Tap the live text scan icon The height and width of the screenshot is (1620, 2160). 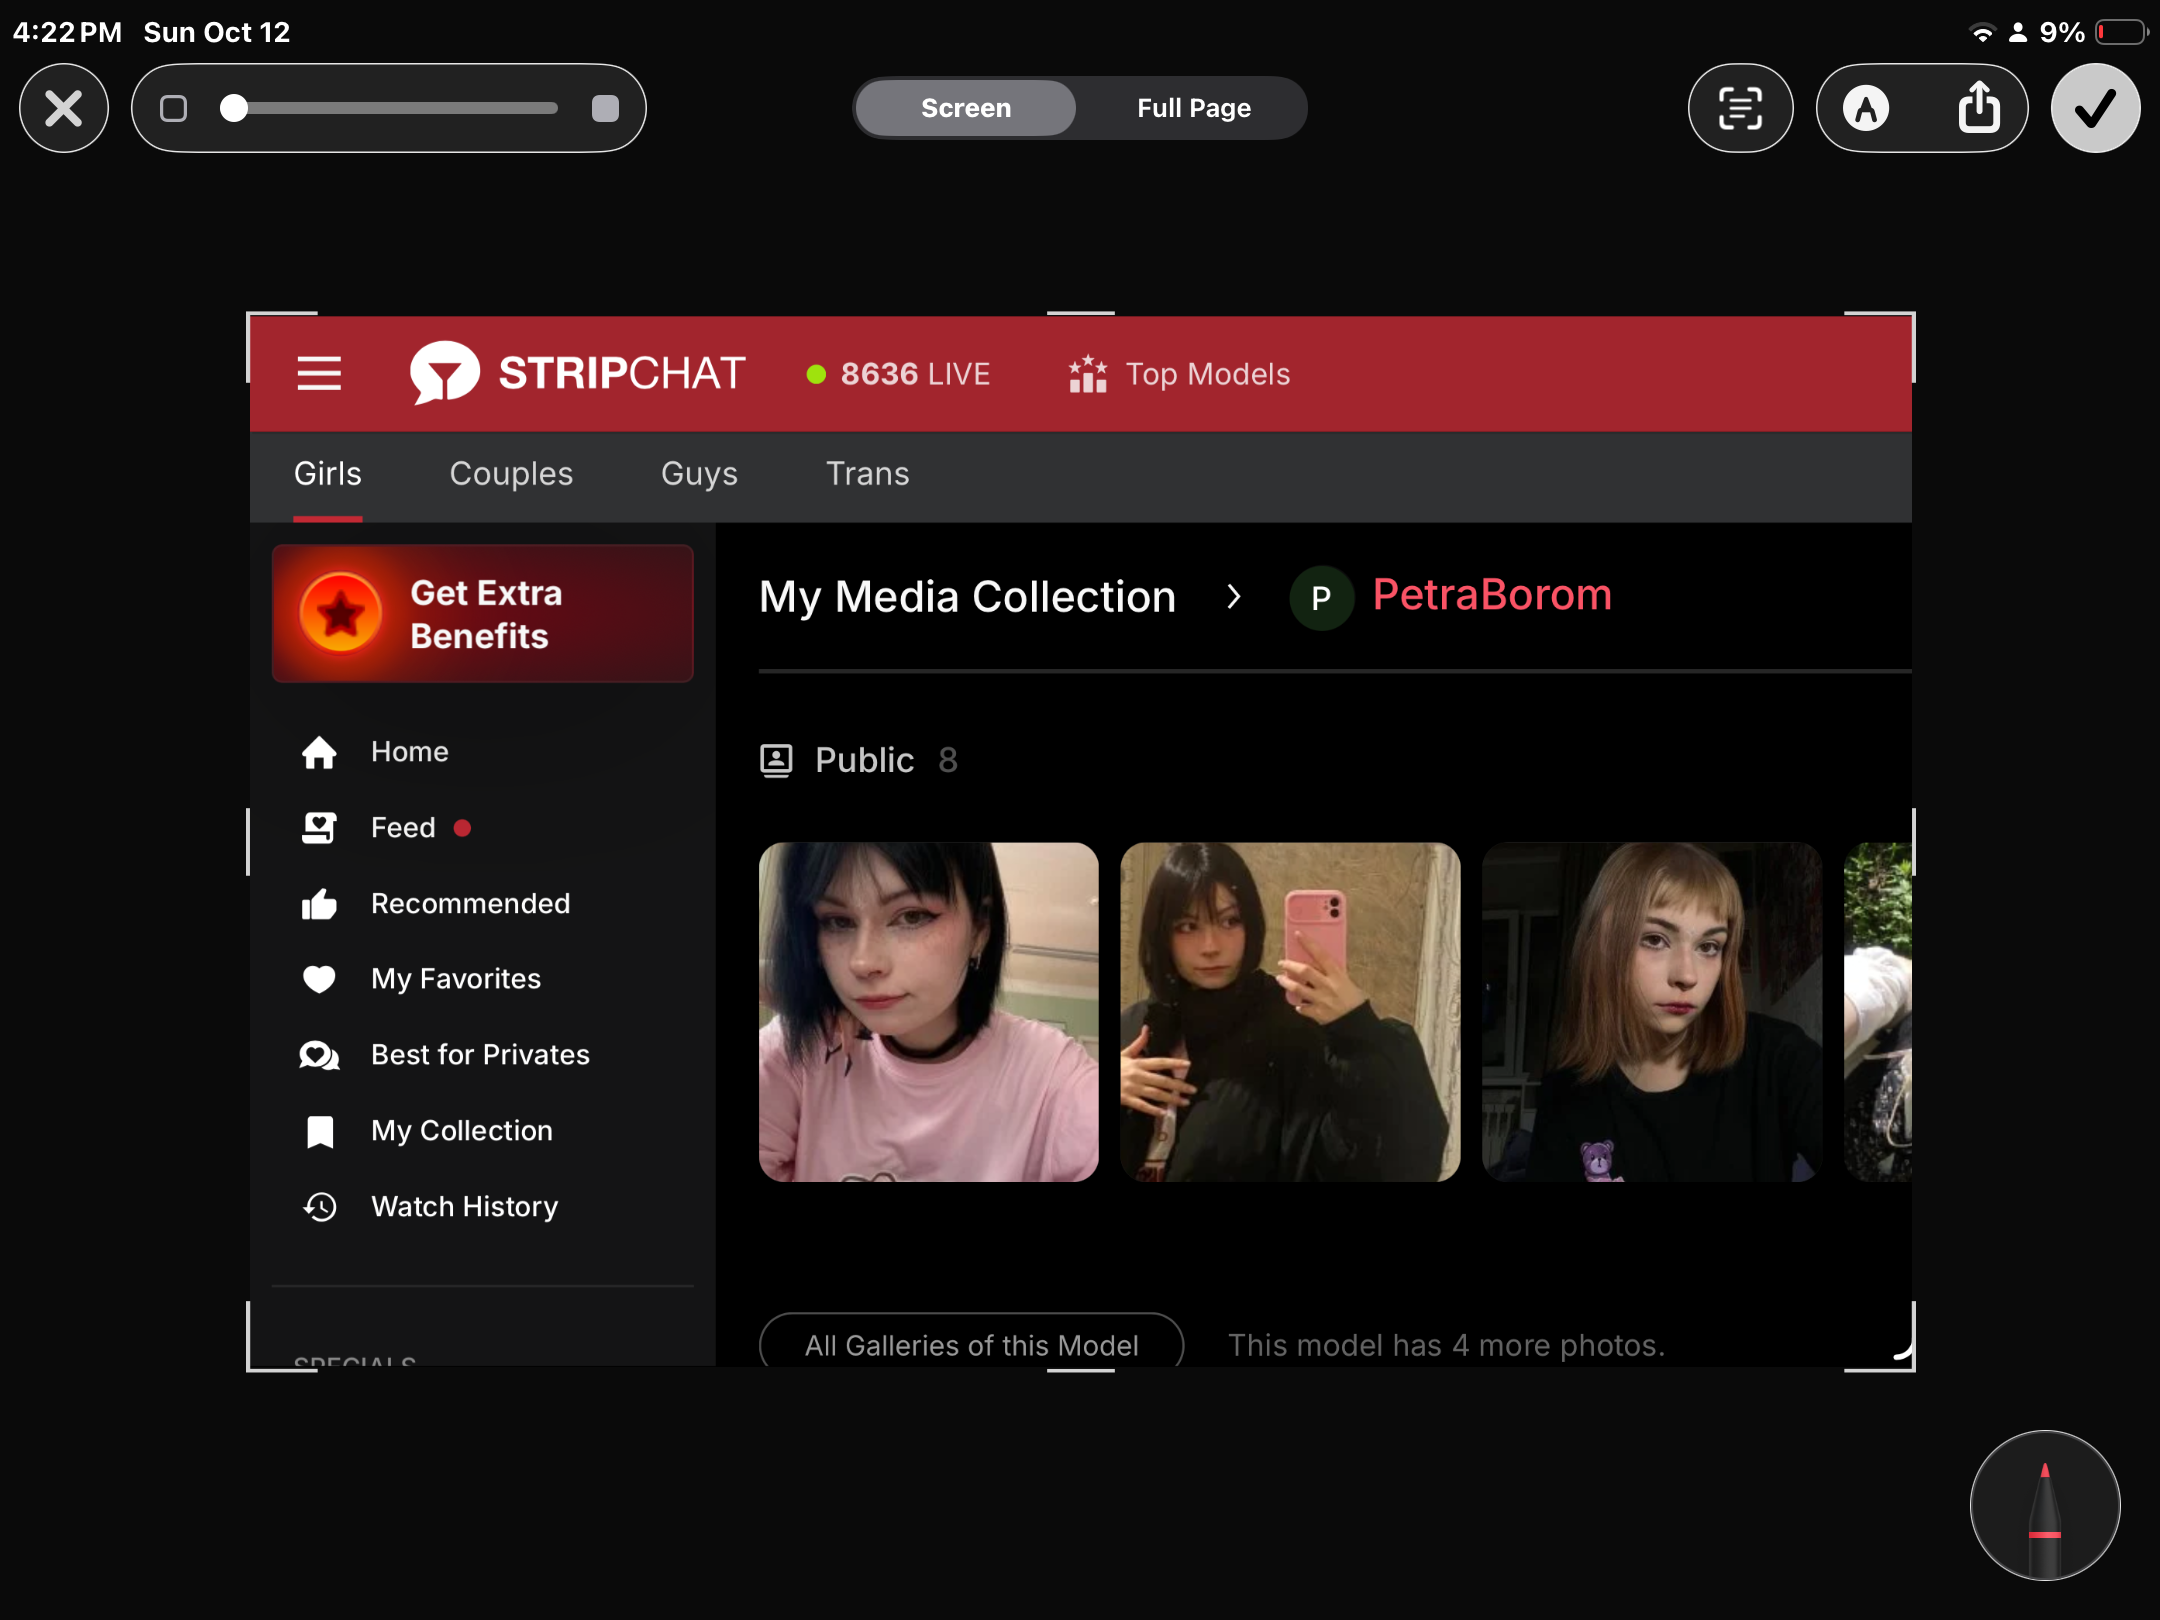[1740, 108]
